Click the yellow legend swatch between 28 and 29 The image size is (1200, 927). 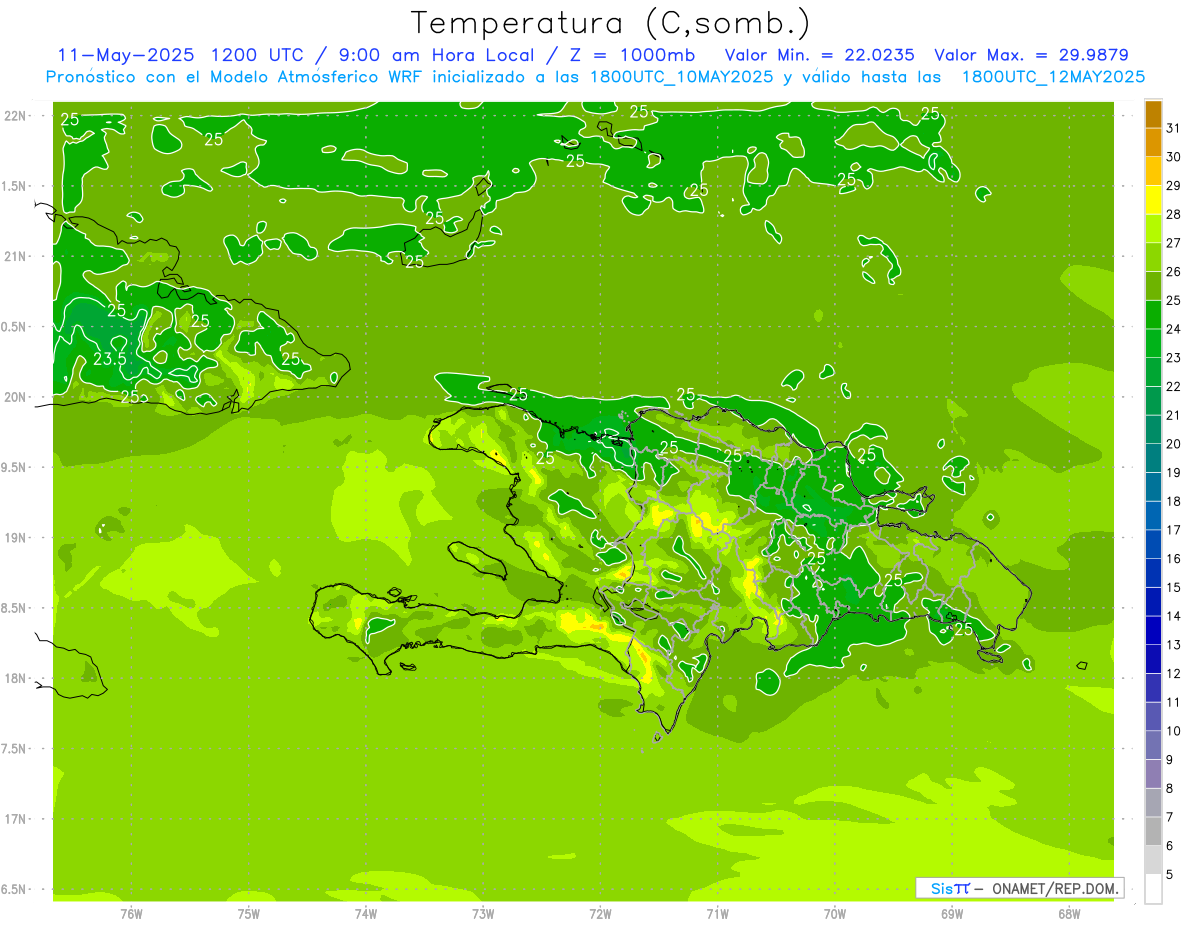[x=1153, y=200]
